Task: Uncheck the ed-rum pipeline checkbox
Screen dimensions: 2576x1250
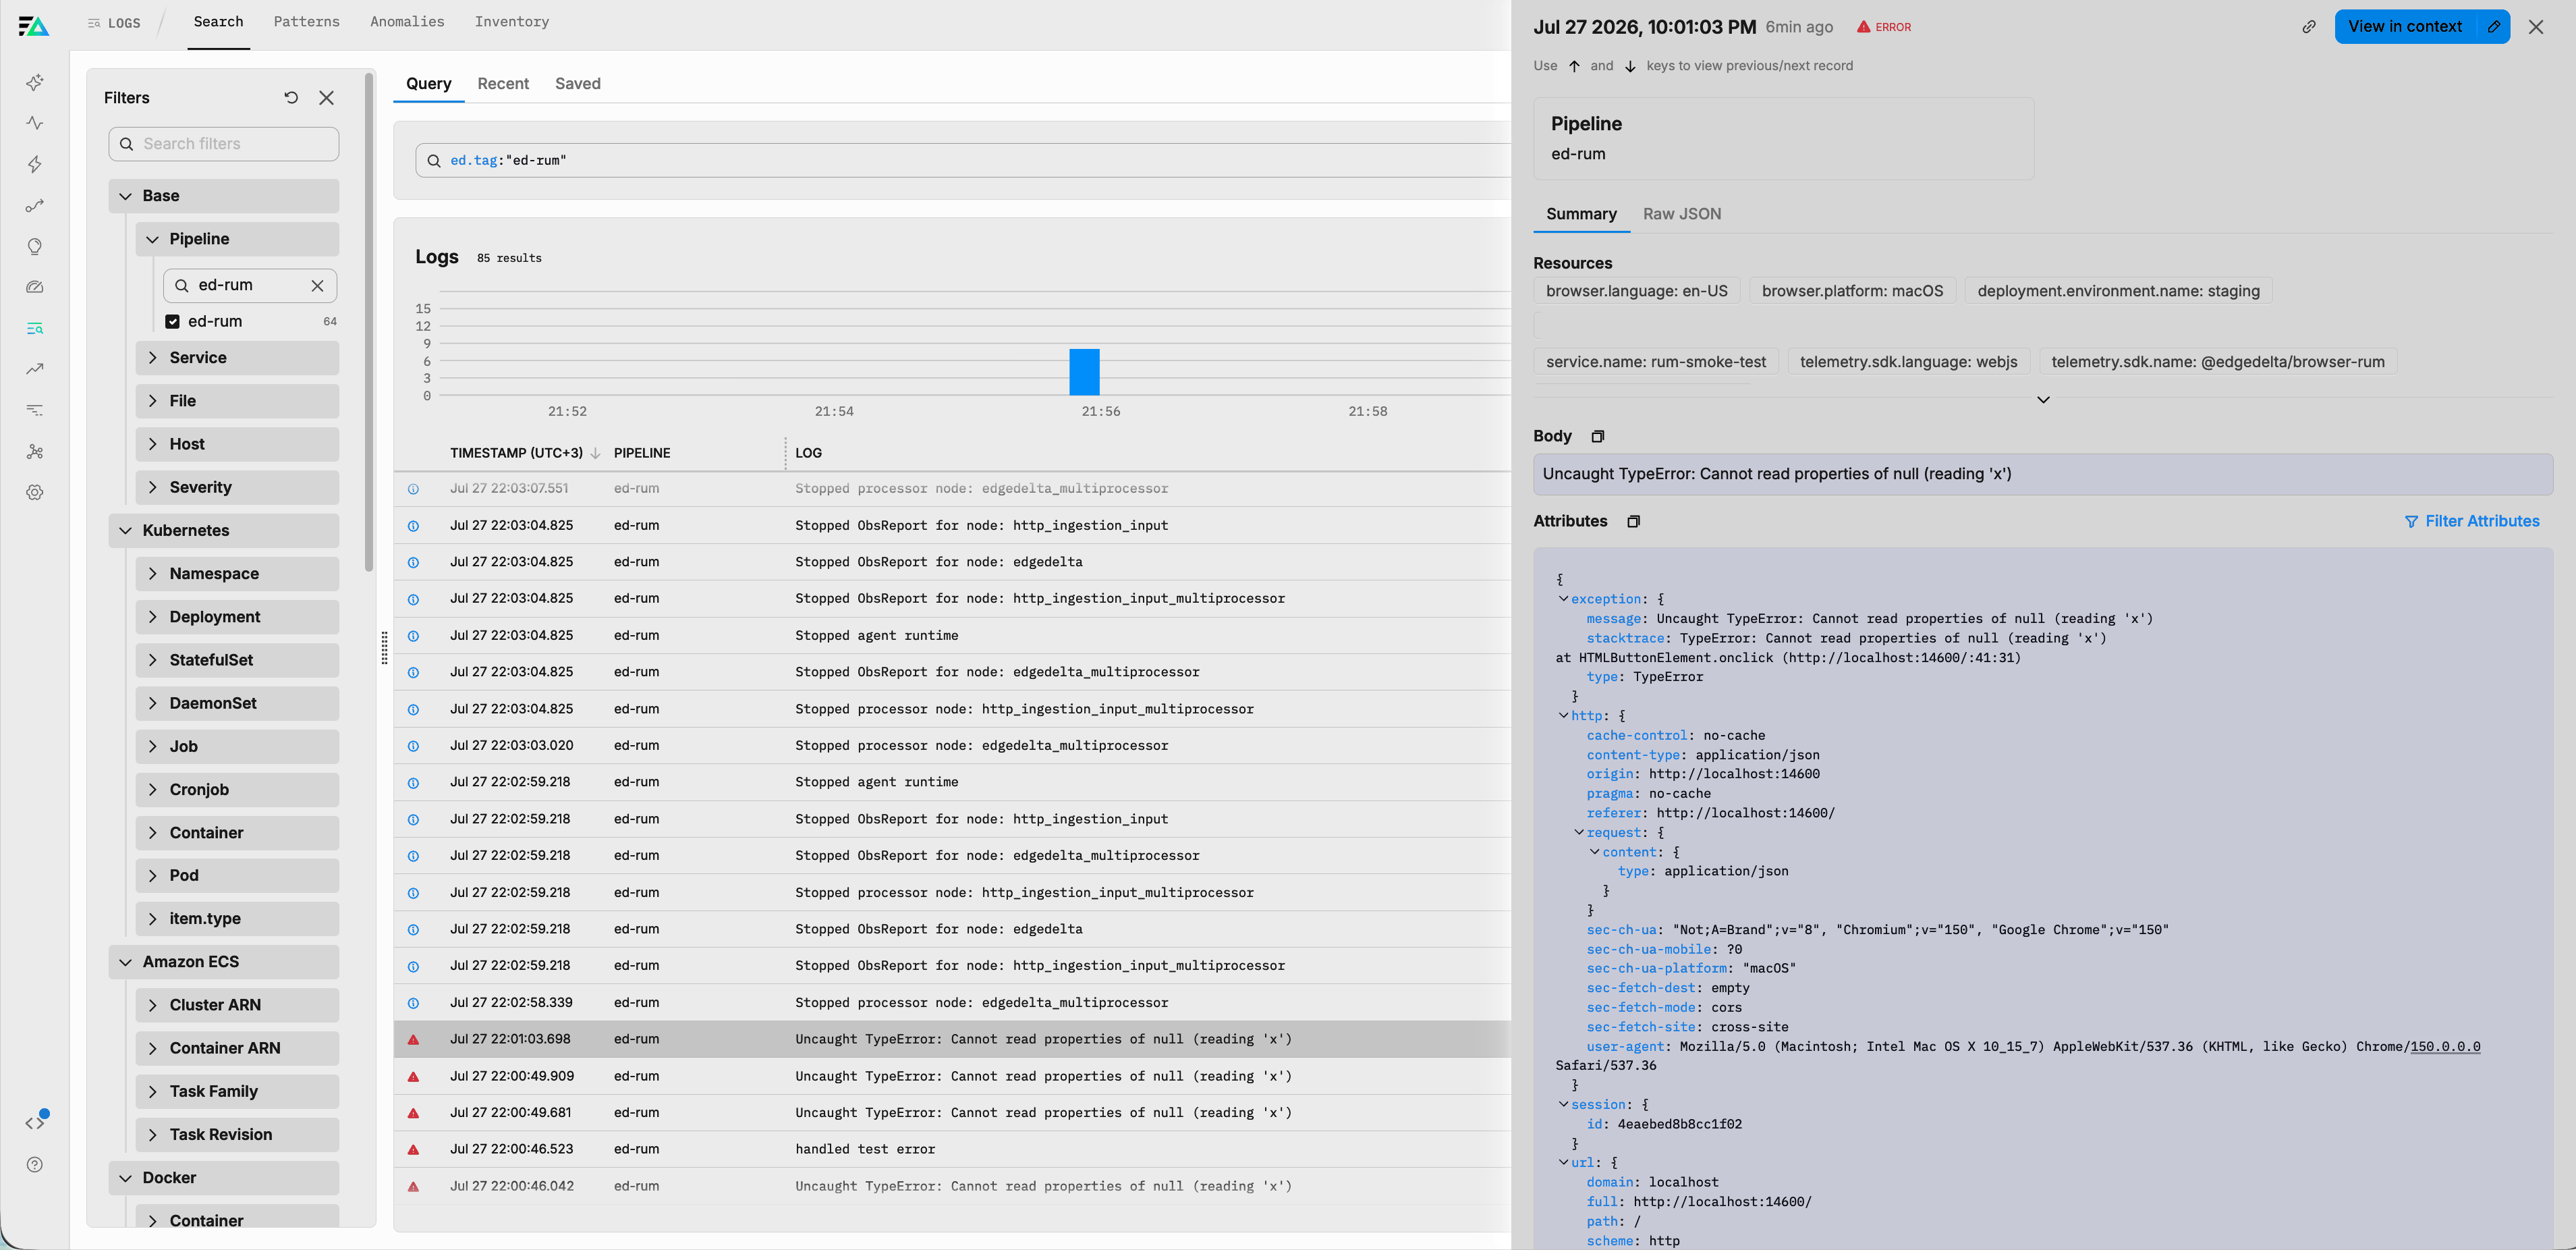Action: coord(172,321)
